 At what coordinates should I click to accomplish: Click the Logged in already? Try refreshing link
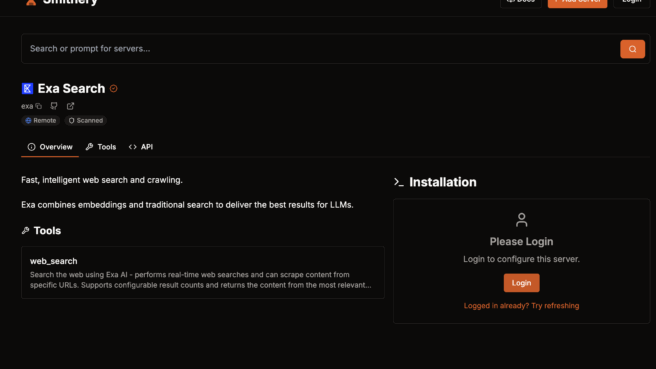[521, 306]
